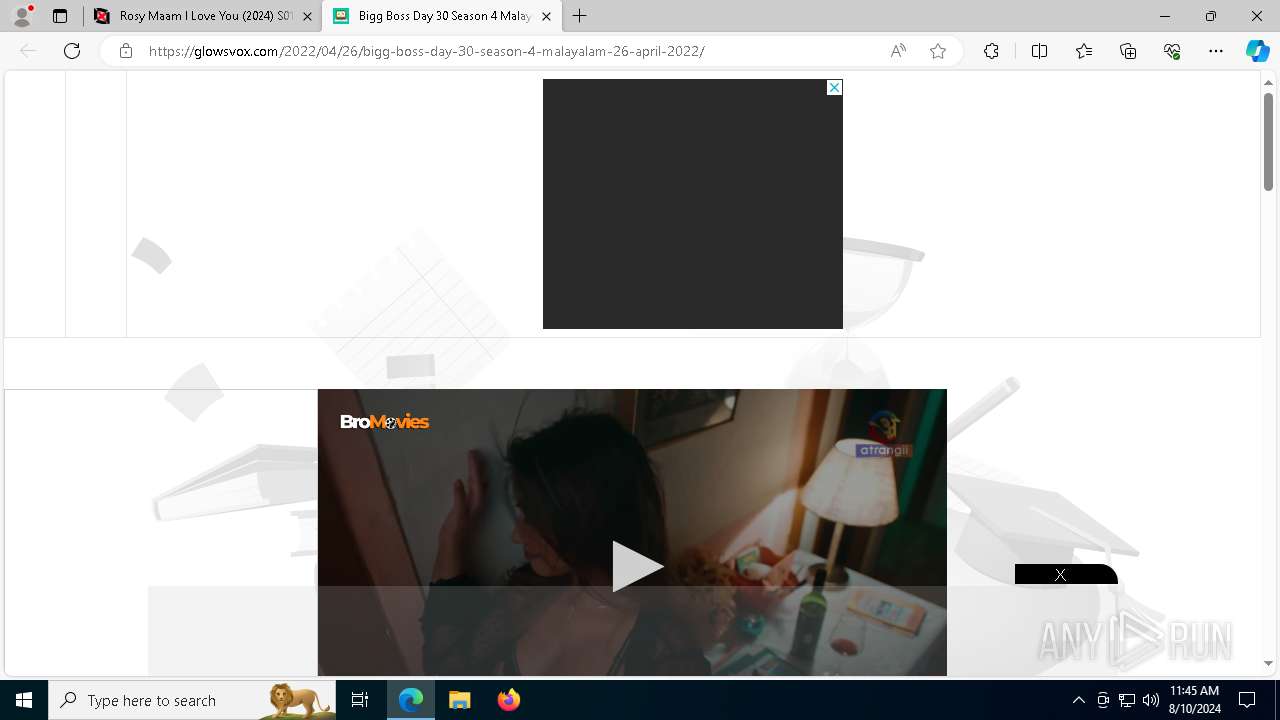
Task: Launch Firefox from taskbar
Action: point(508,700)
